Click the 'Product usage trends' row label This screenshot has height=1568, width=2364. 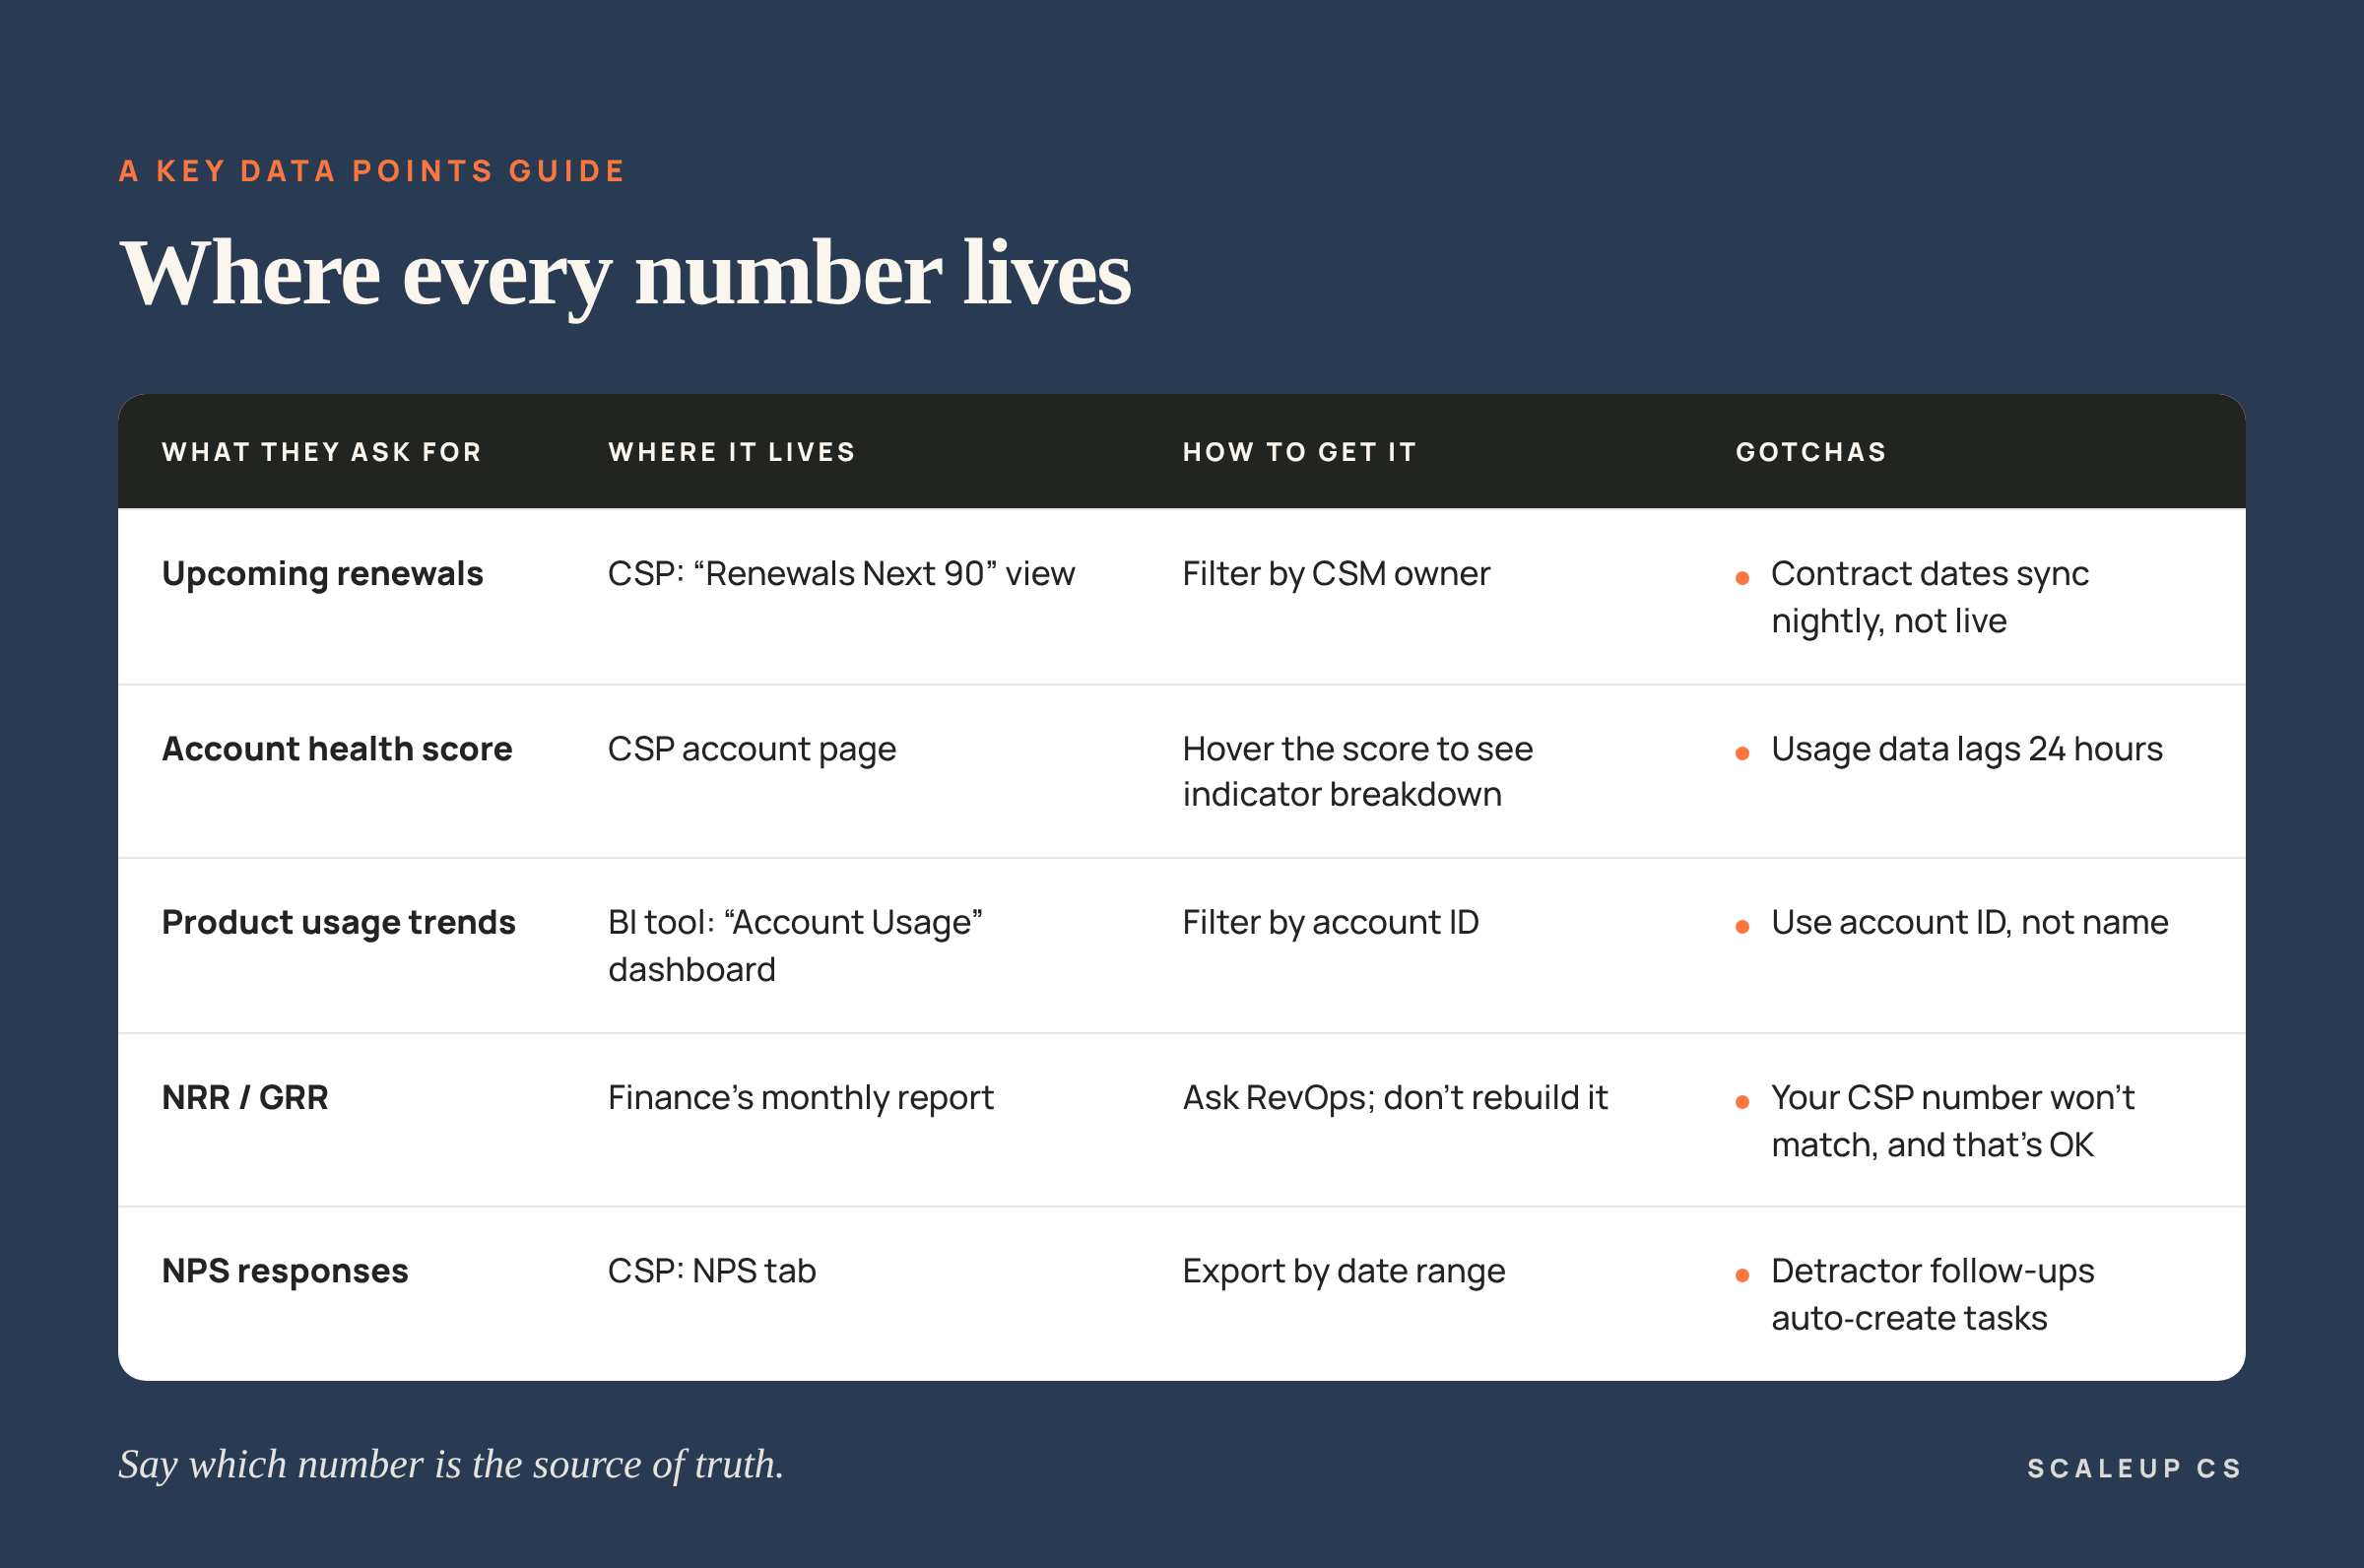coord(339,923)
